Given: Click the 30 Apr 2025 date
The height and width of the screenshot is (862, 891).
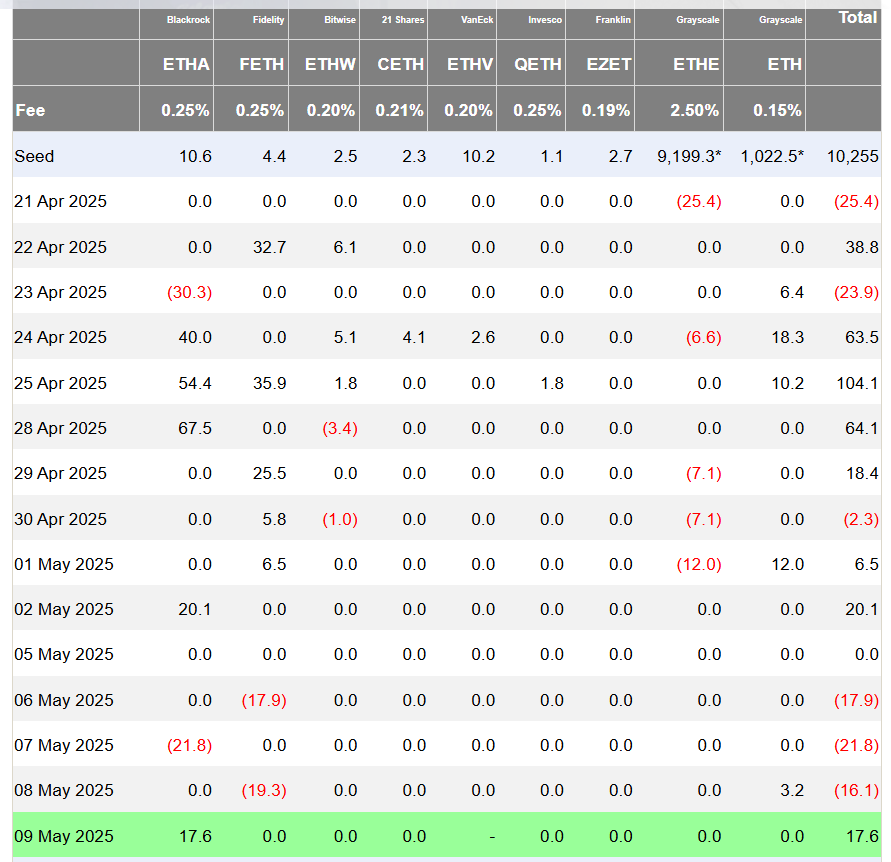Looking at the screenshot, I should coord(60,519).
